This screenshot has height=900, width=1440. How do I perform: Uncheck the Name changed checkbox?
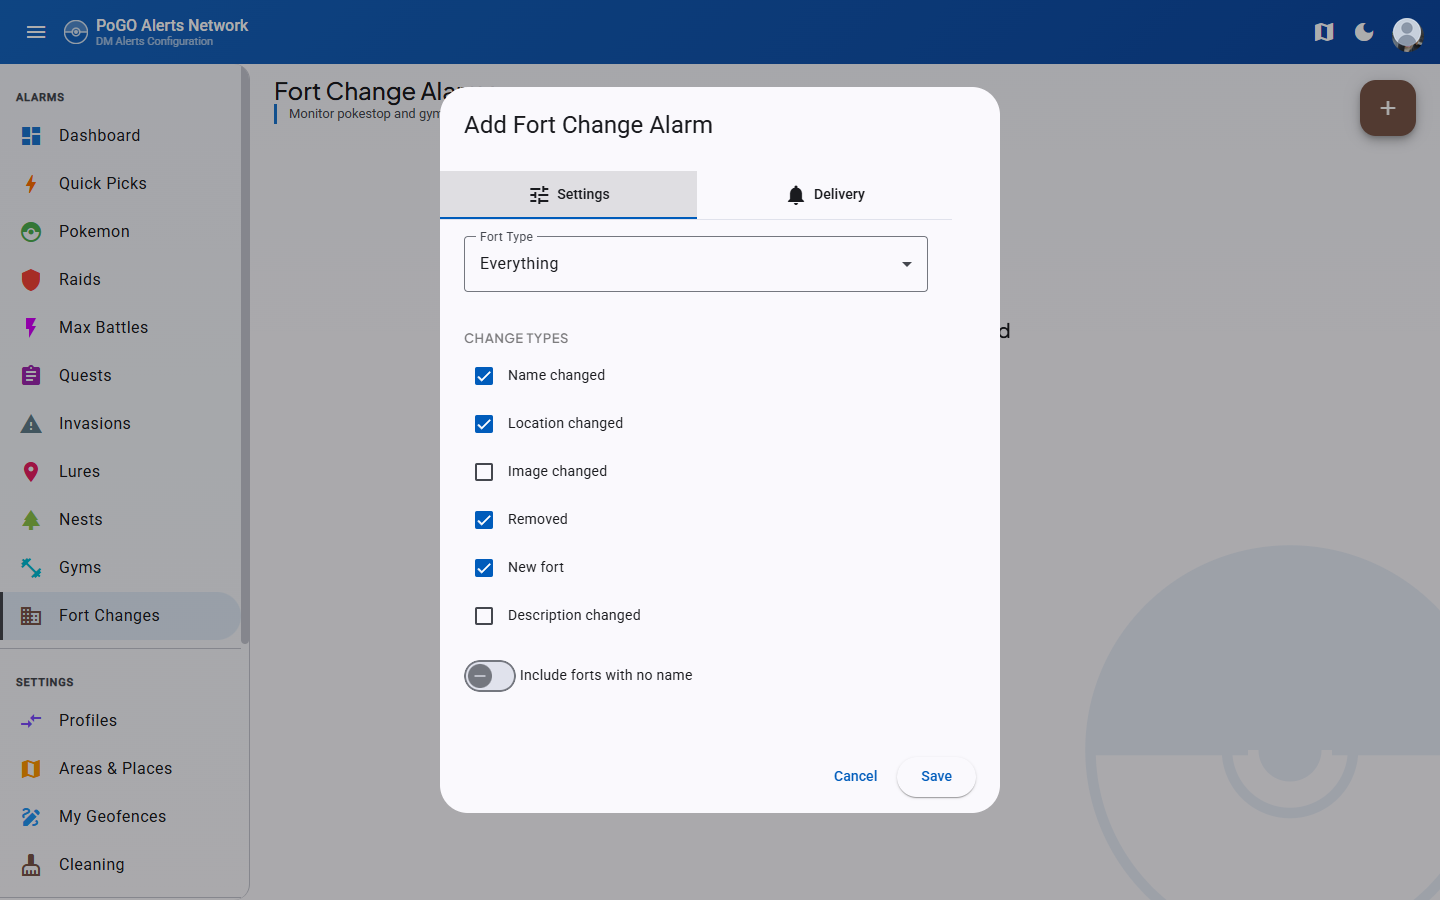pyautogui.click(x=484, y=376)
